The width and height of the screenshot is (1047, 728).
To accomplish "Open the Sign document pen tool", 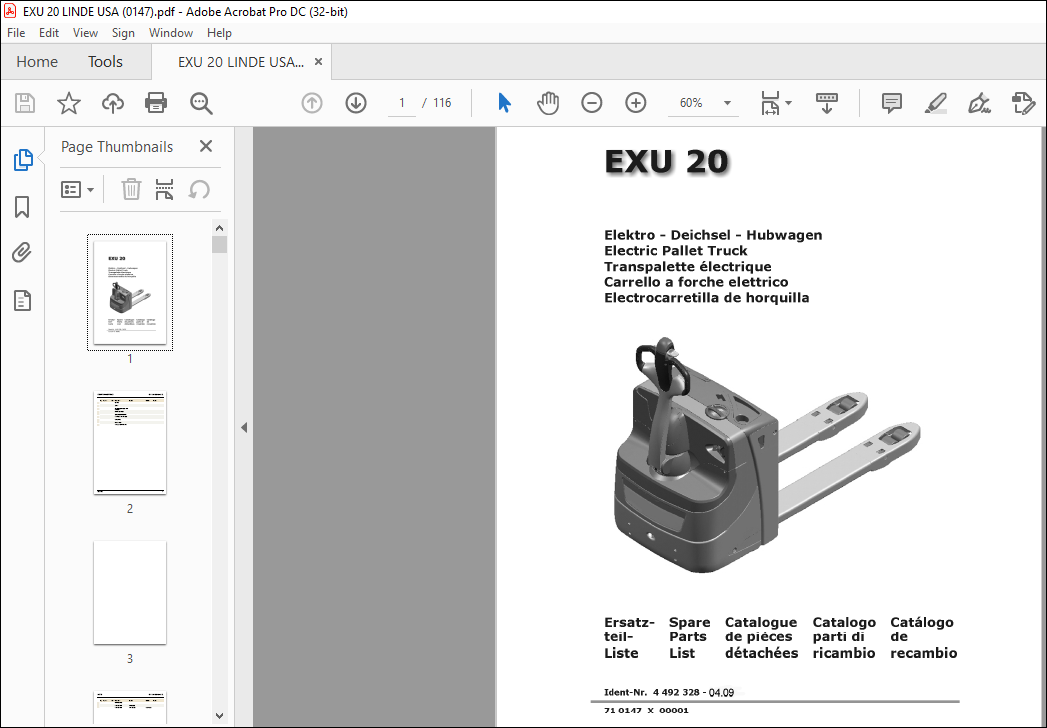I will (979, 103).
